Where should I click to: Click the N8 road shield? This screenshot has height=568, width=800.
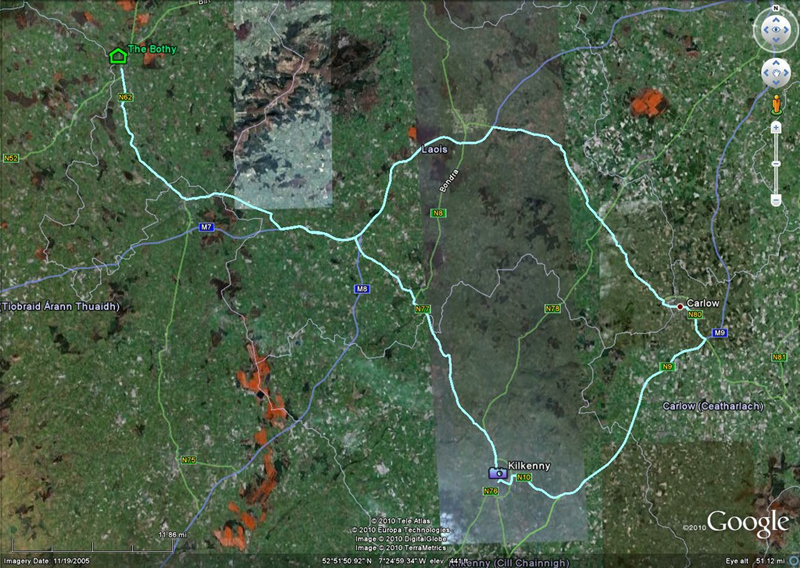click(437, 213)
